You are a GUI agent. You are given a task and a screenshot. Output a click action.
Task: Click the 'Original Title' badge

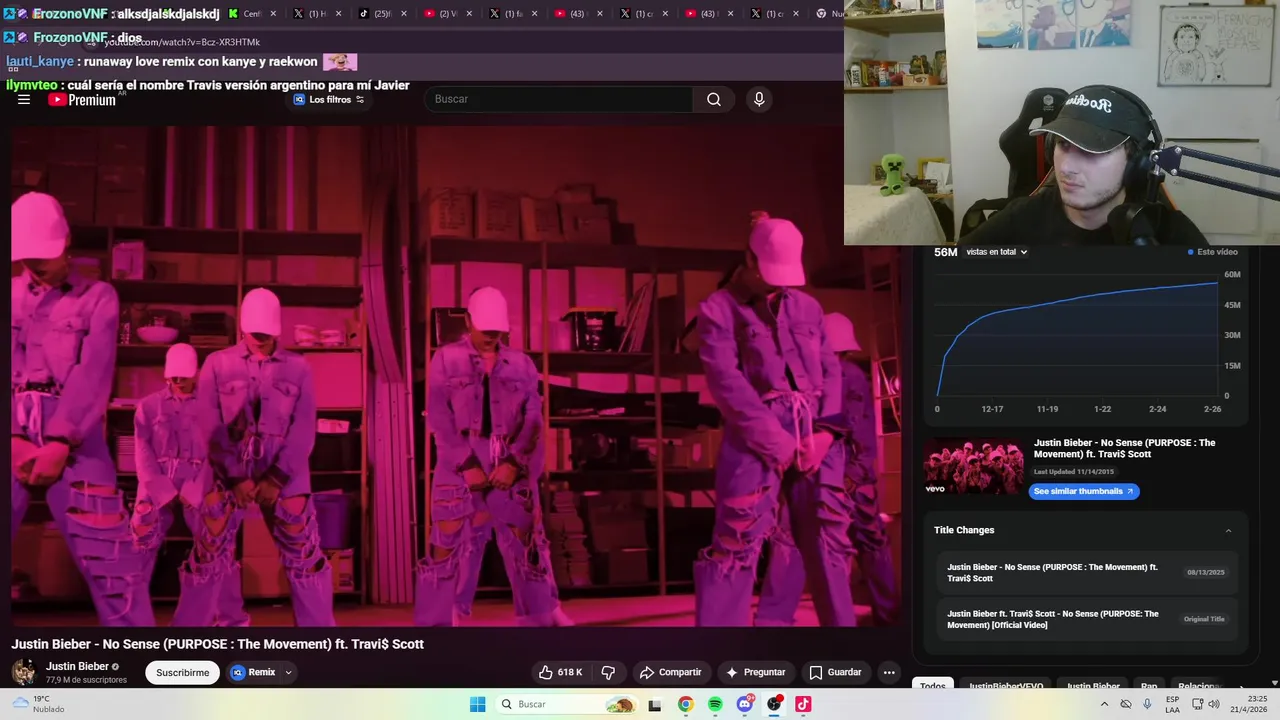click(1203, 619)
